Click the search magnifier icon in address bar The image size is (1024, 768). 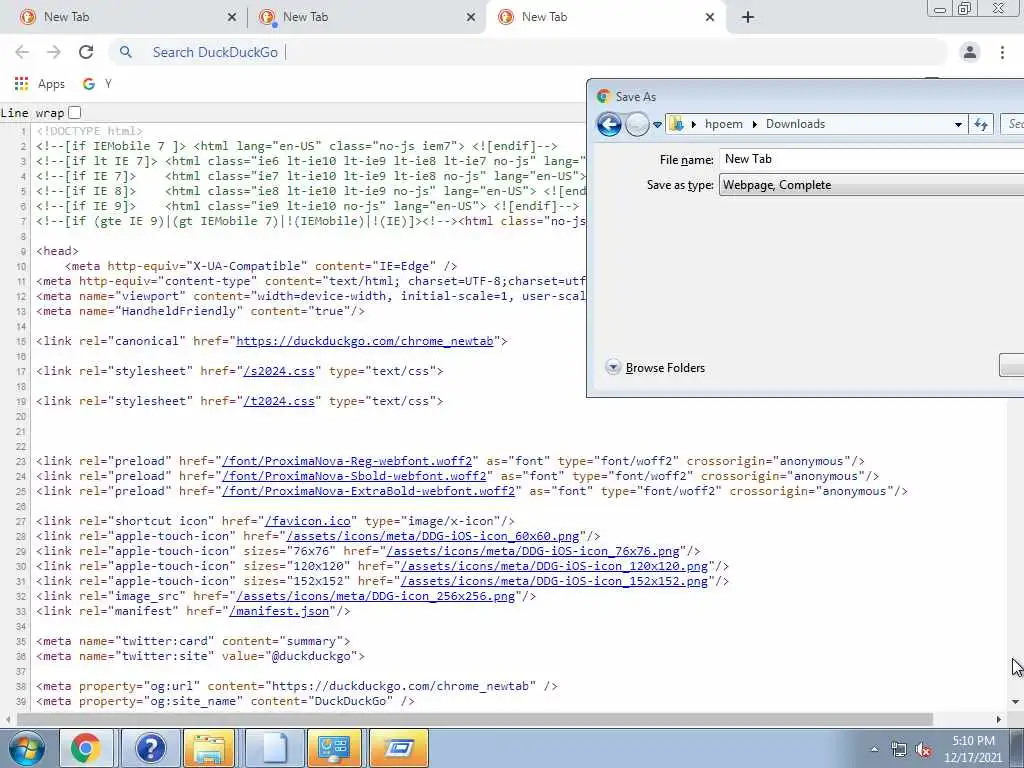coord(125,52)
